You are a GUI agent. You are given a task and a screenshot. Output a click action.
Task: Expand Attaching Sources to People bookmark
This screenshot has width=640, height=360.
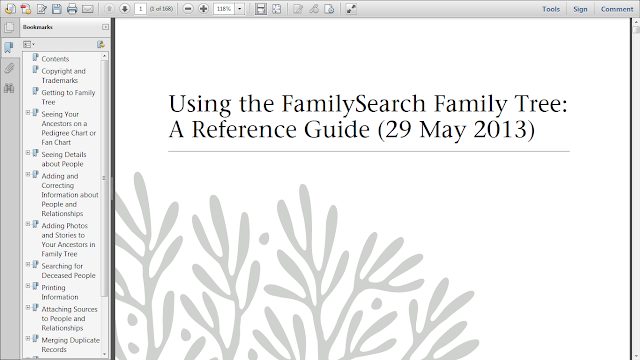pos(28,307)
